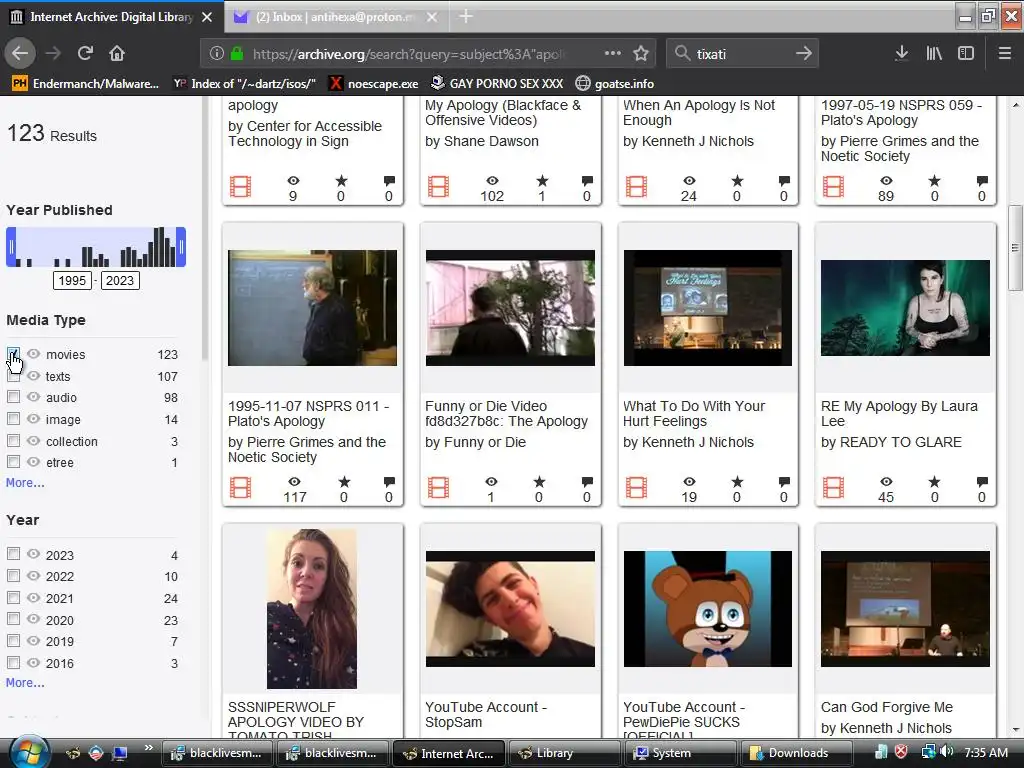Open the library bookshelf toolbar icon
Screen dimensions: 1024x768
(934, 54)
